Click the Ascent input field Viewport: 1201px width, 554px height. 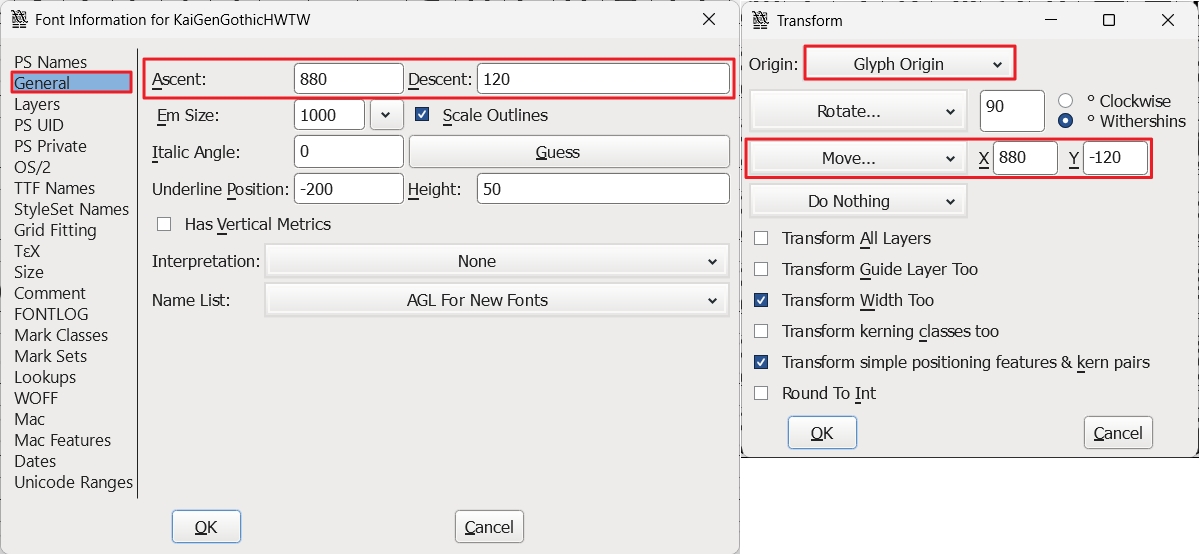click(x=349, y=79)
